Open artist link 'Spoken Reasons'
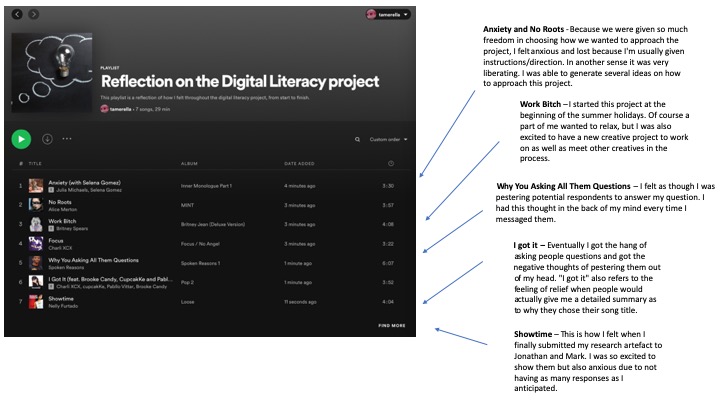Screen dimensions: 720x405 pos(67,267)
